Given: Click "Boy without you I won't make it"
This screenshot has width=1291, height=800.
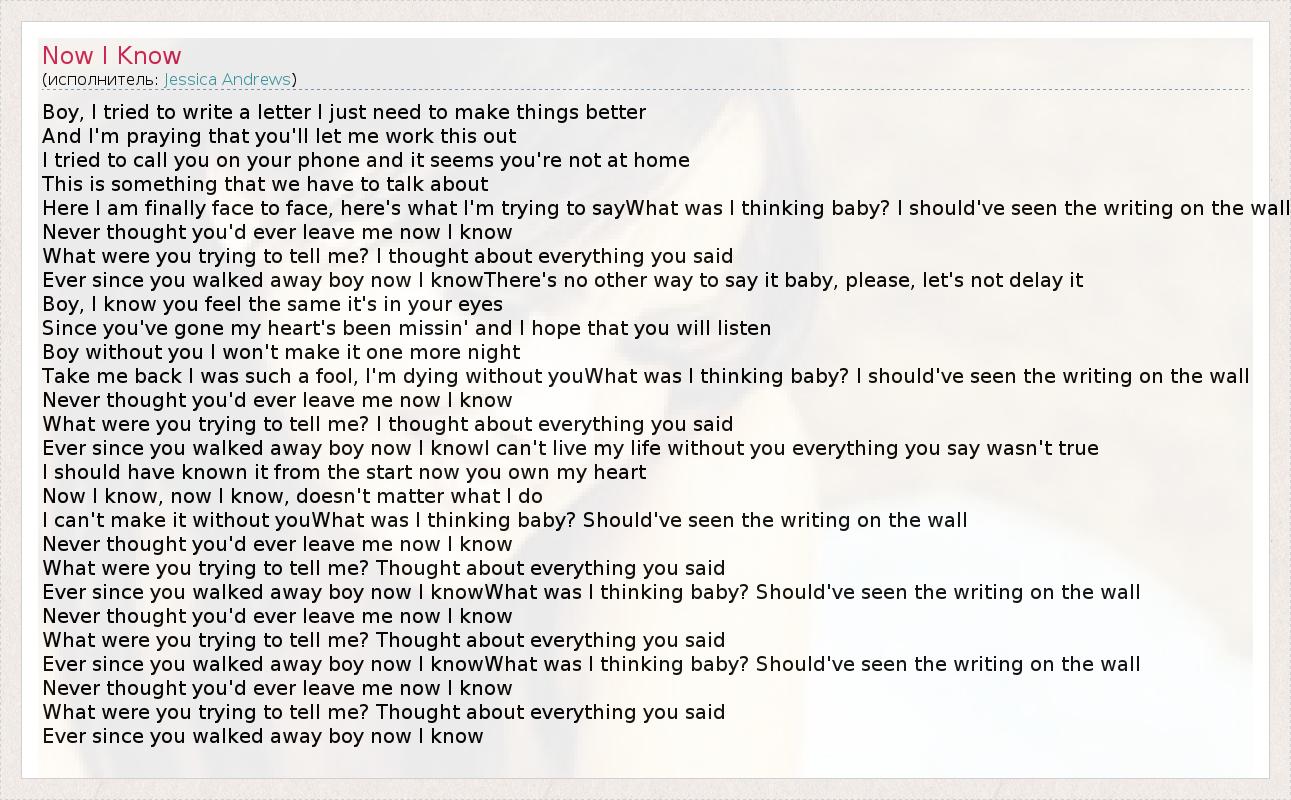Looking at the screenshot, I should point(281,352).
